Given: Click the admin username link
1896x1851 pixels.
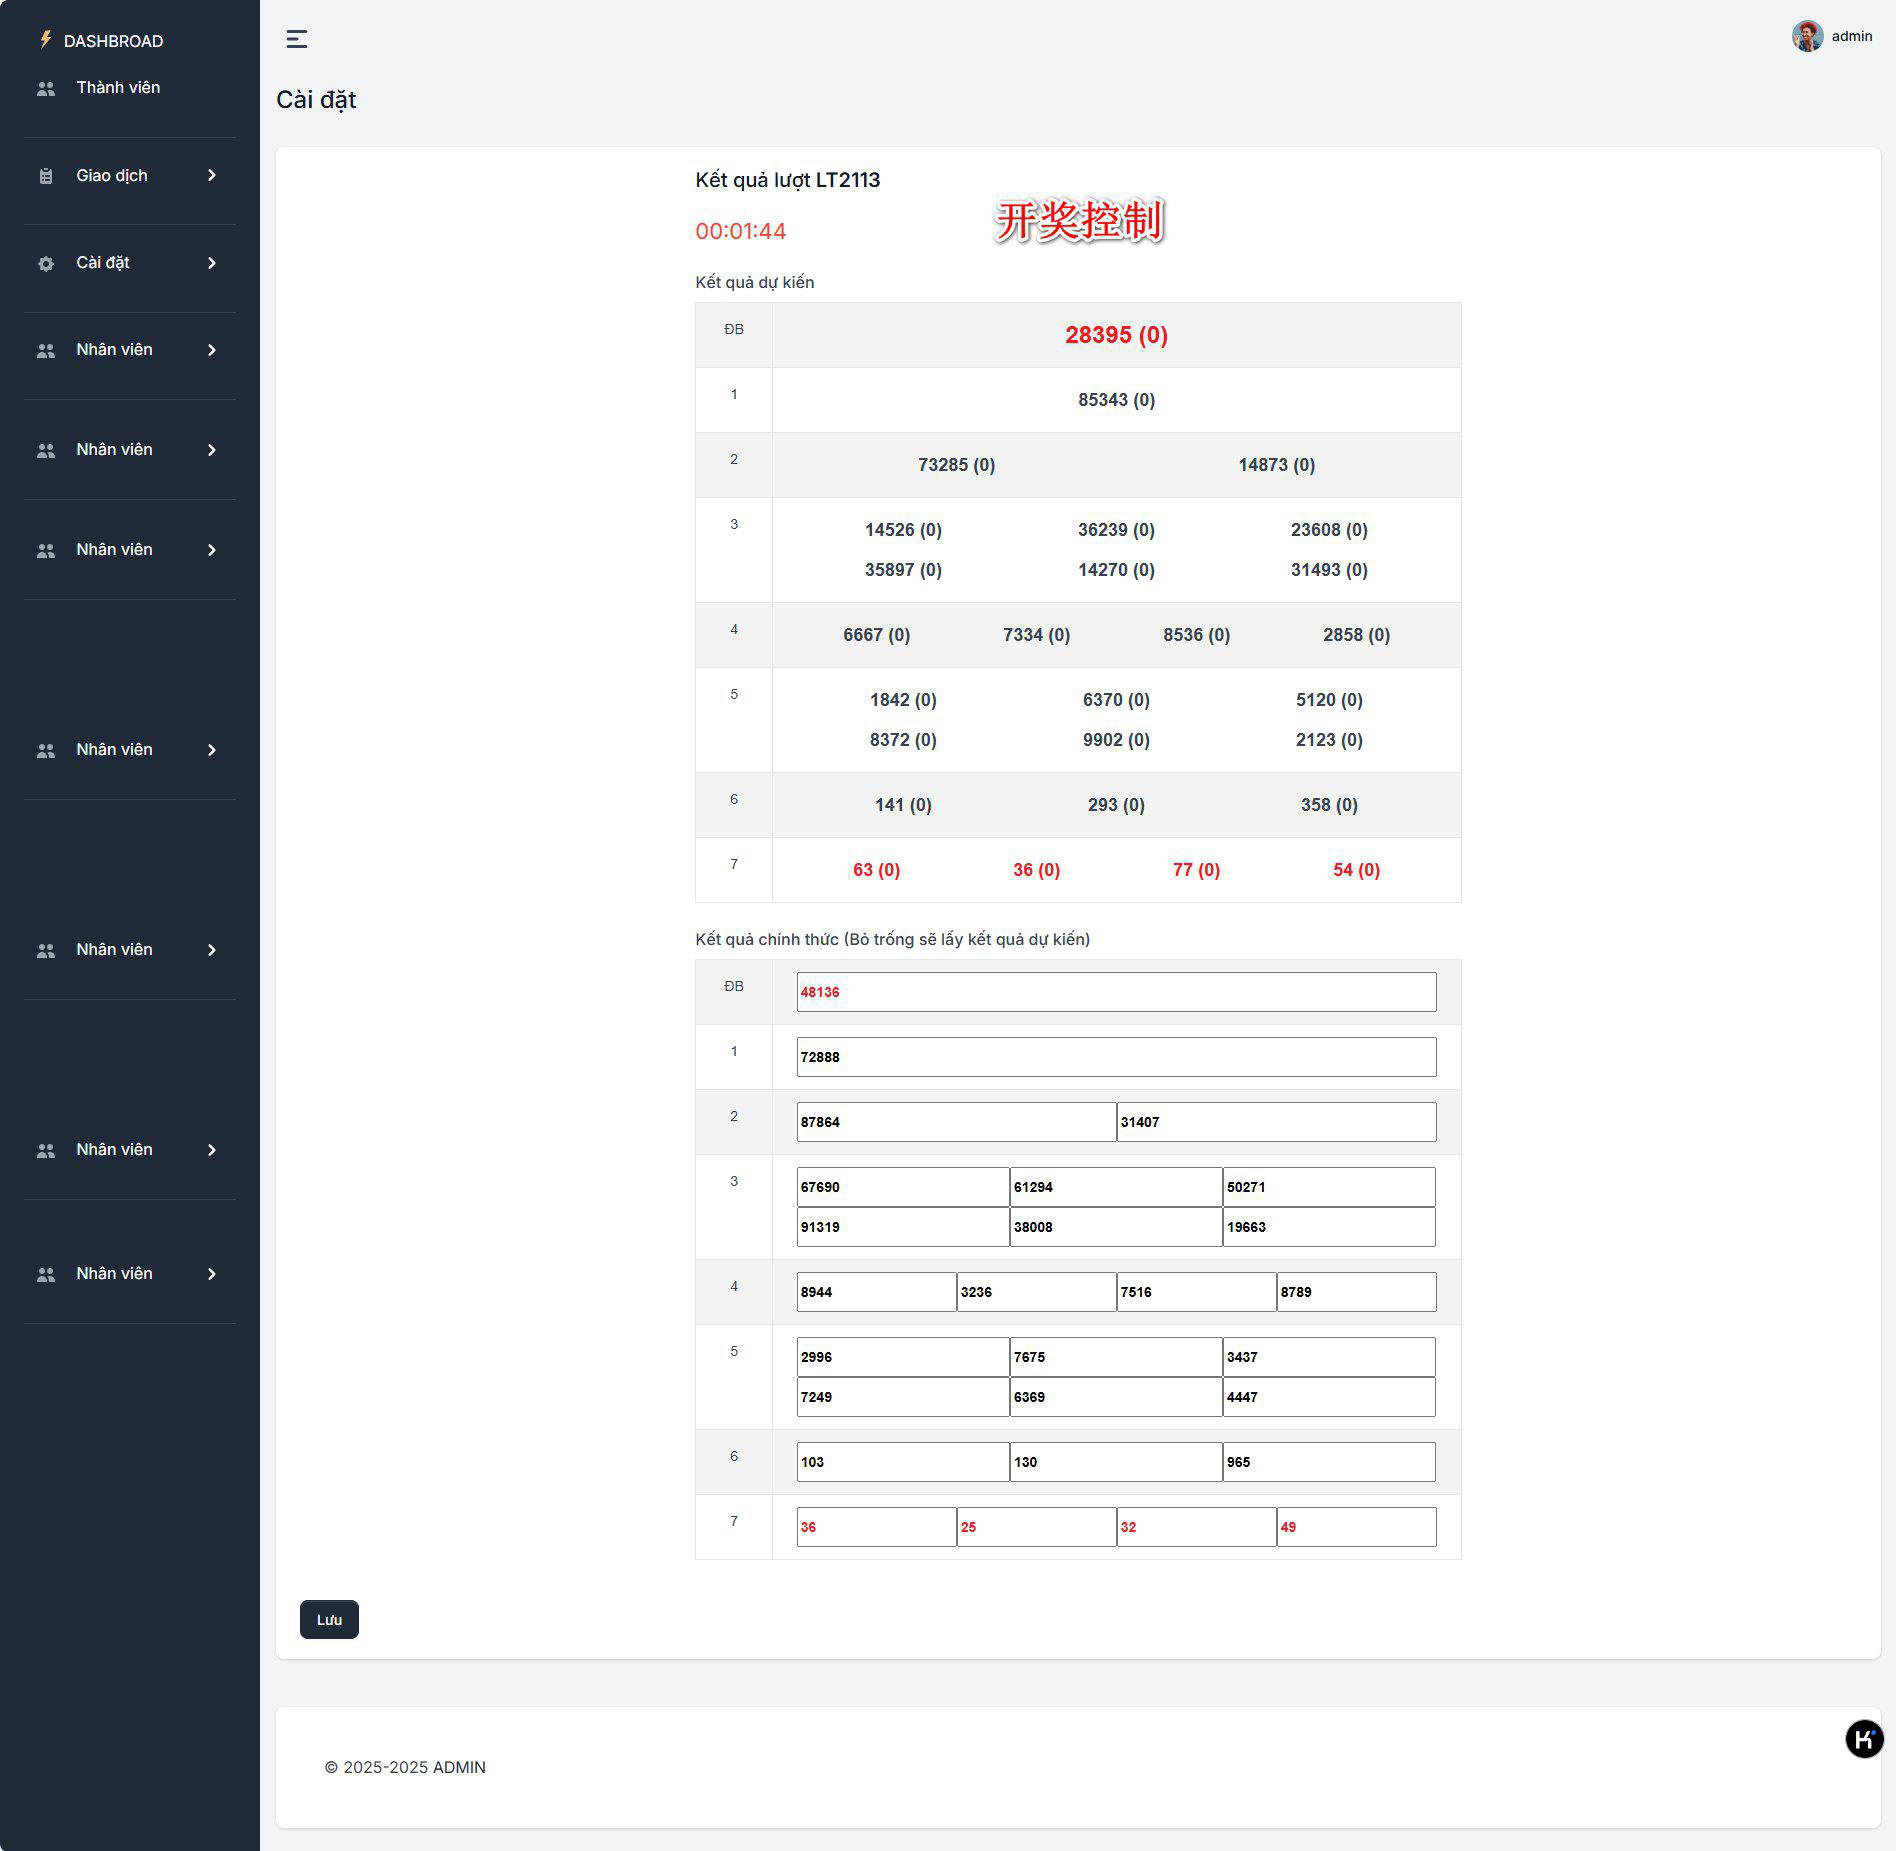Looking at the screenshot, I should coord(1851,37).
